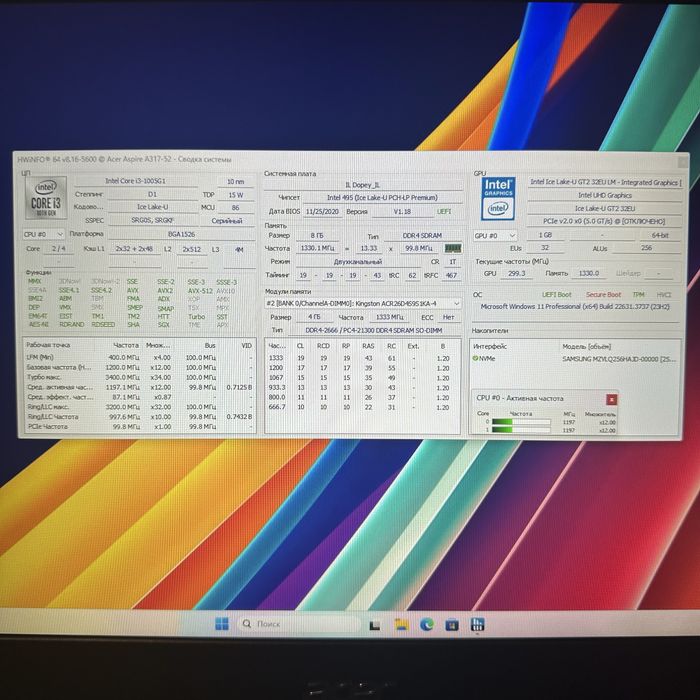Click the IL Dopey_IL motherboard field
Screen dimensions: 700x700
tap(362, 185)
